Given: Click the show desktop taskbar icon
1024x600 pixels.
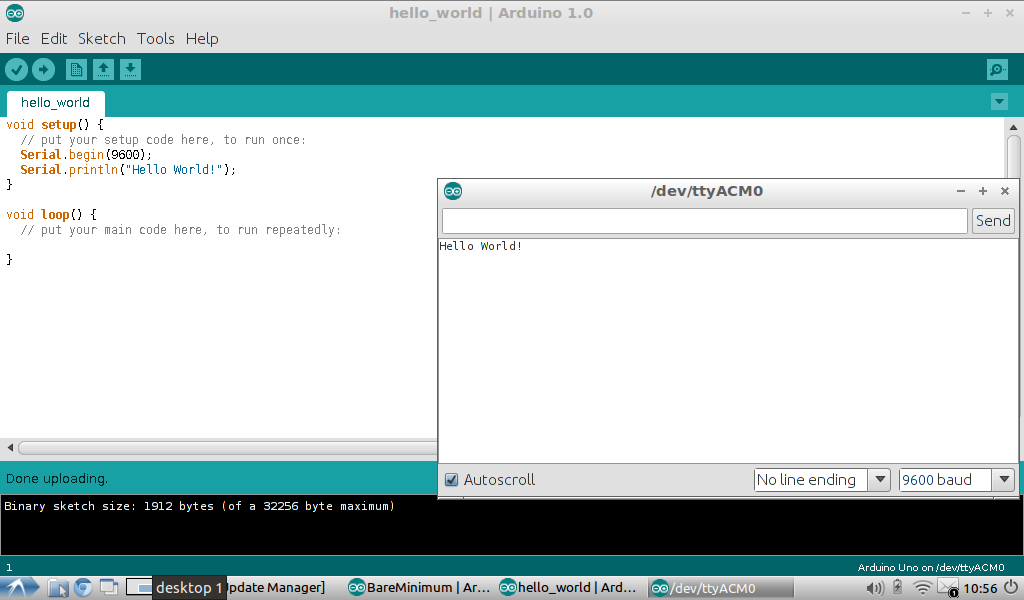Looking at the screenshot, I should click(x=108, y=588).
